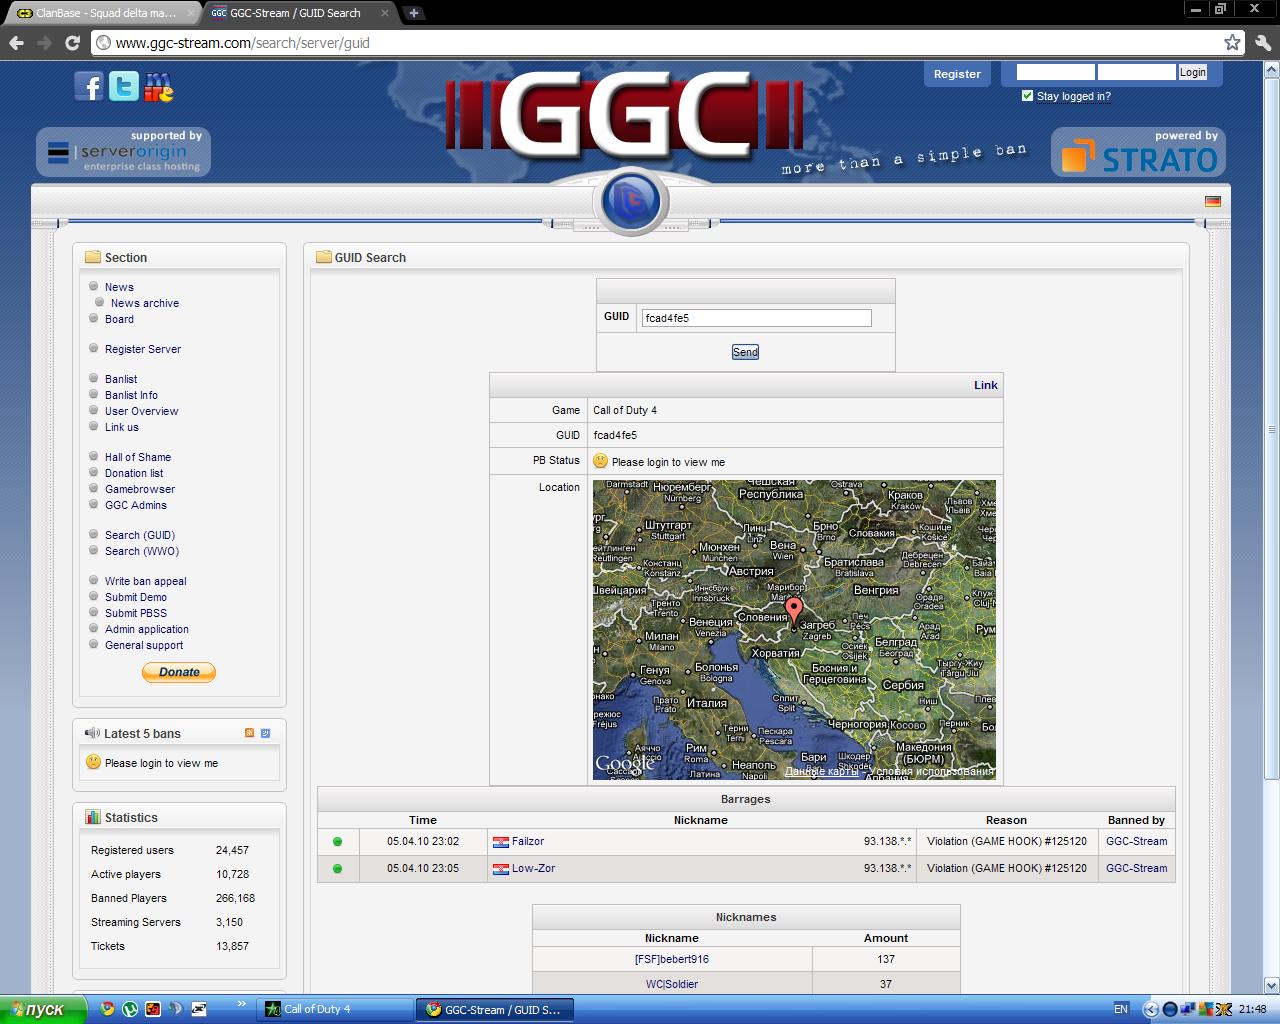
Task: Open Write ban appeal link
Action: coord(146,581)
